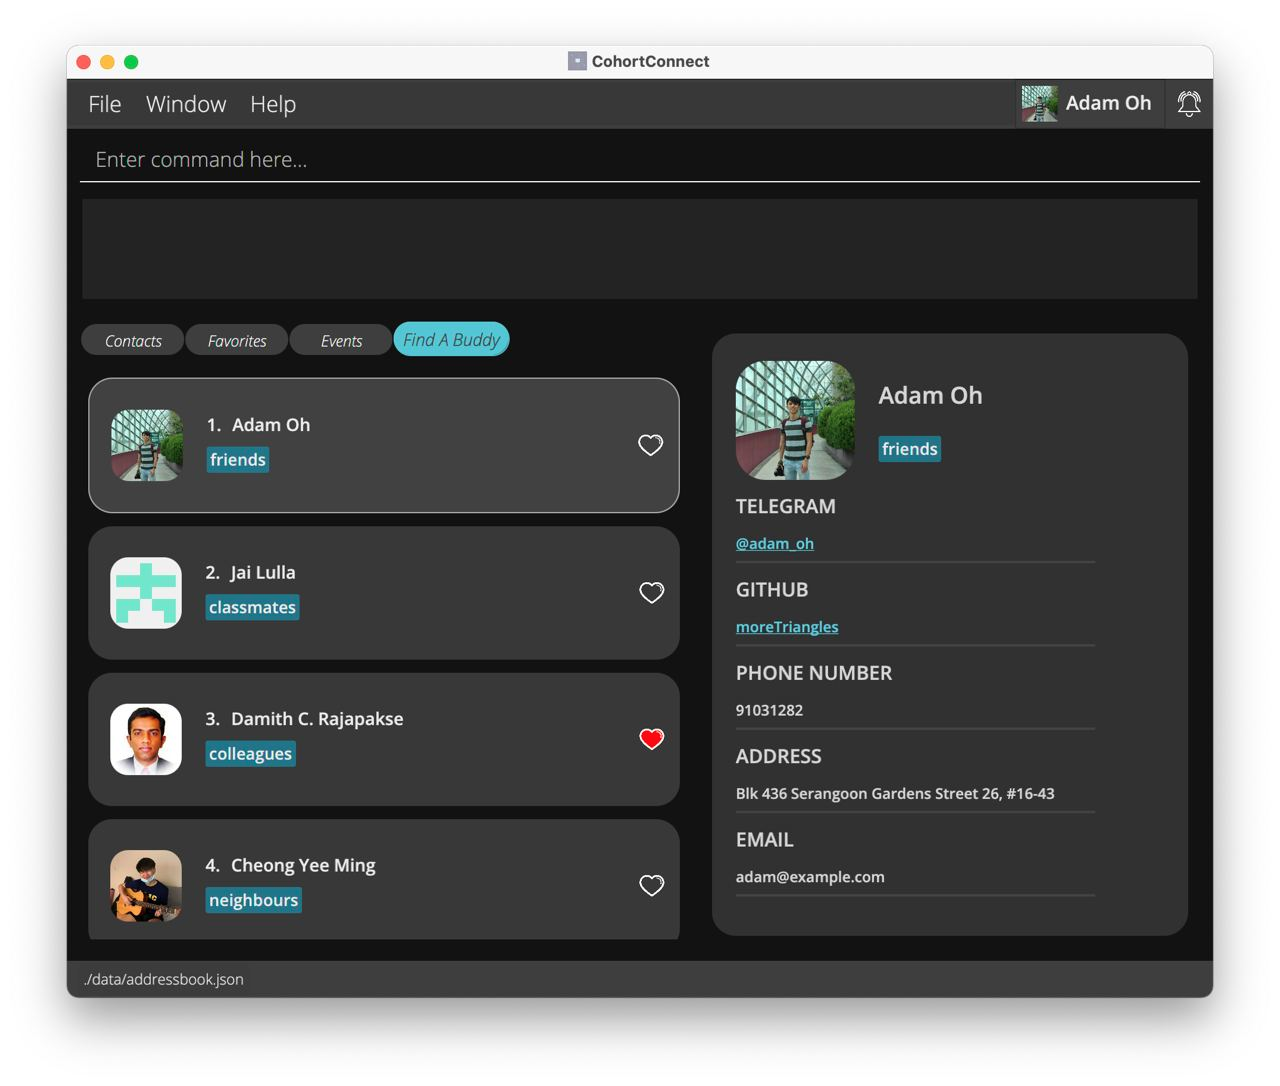Click large Adam Oh photo in detail panel
Viewport: 1280px width, 1086px height.
click(795, 420)
